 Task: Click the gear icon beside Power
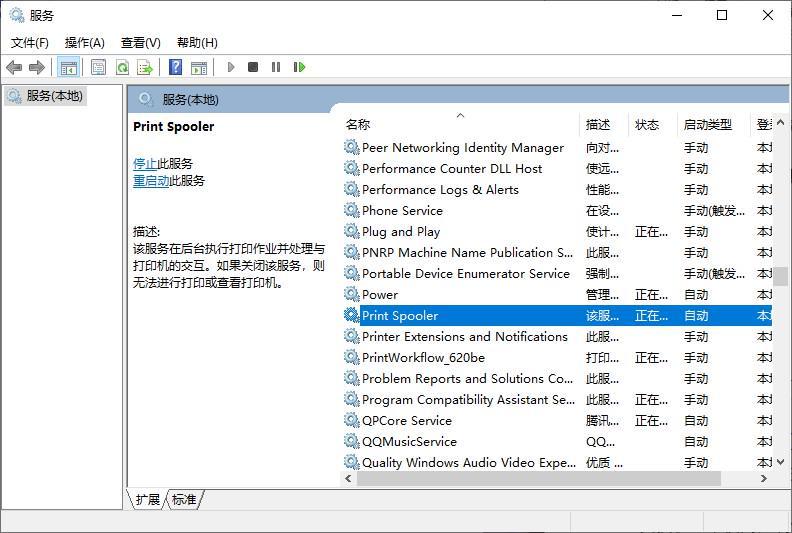[352, 294]
